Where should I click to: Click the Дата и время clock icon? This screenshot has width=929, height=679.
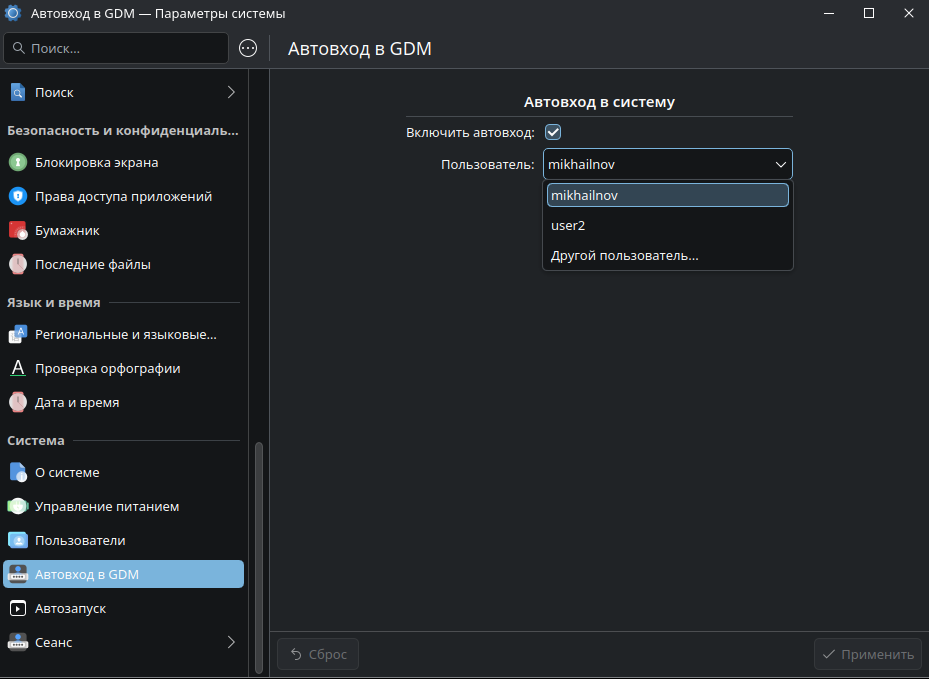coord(18,402)
